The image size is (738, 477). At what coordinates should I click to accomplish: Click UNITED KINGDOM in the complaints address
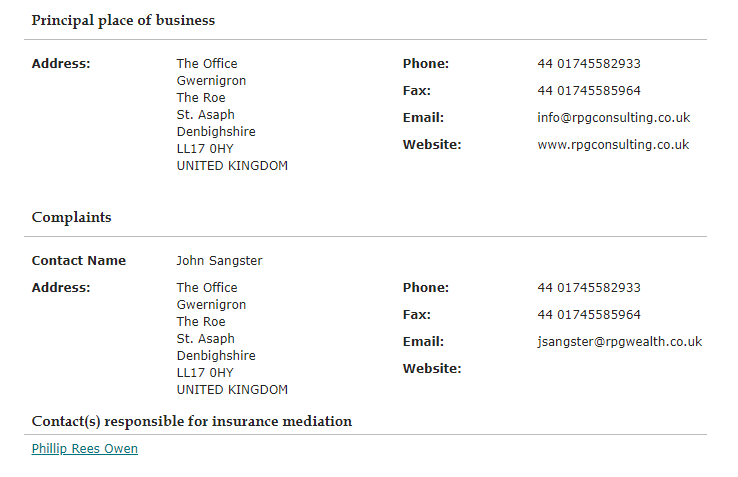click(x=232, y=390)
